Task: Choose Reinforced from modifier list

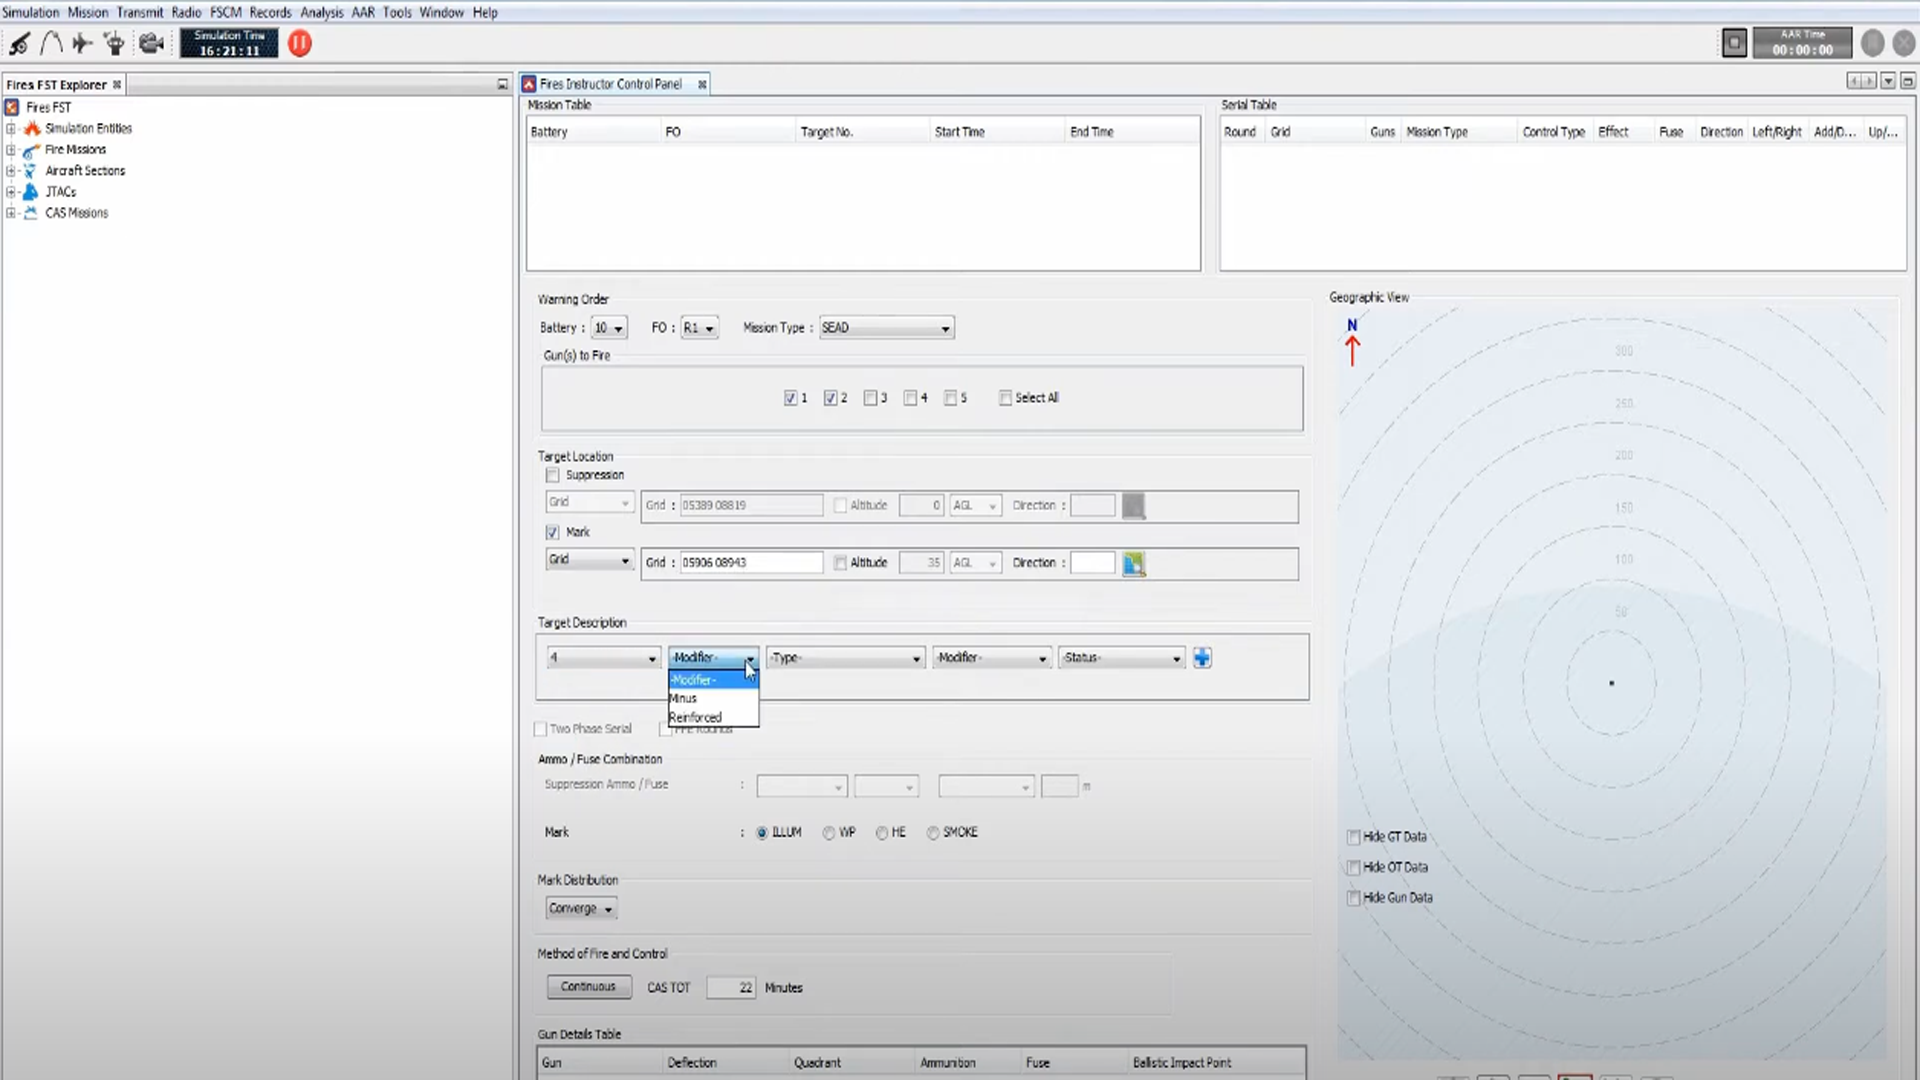Action: (695, 718)
